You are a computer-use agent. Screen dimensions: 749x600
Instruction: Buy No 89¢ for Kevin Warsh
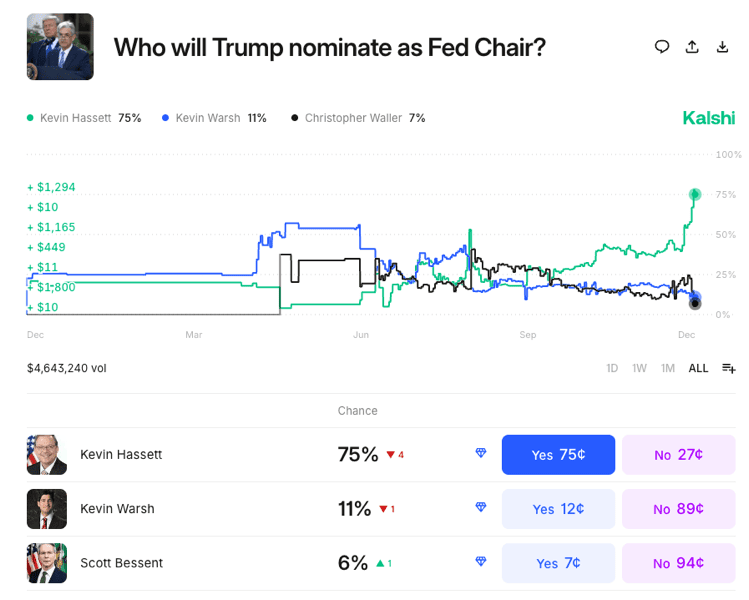click(678, 509)
